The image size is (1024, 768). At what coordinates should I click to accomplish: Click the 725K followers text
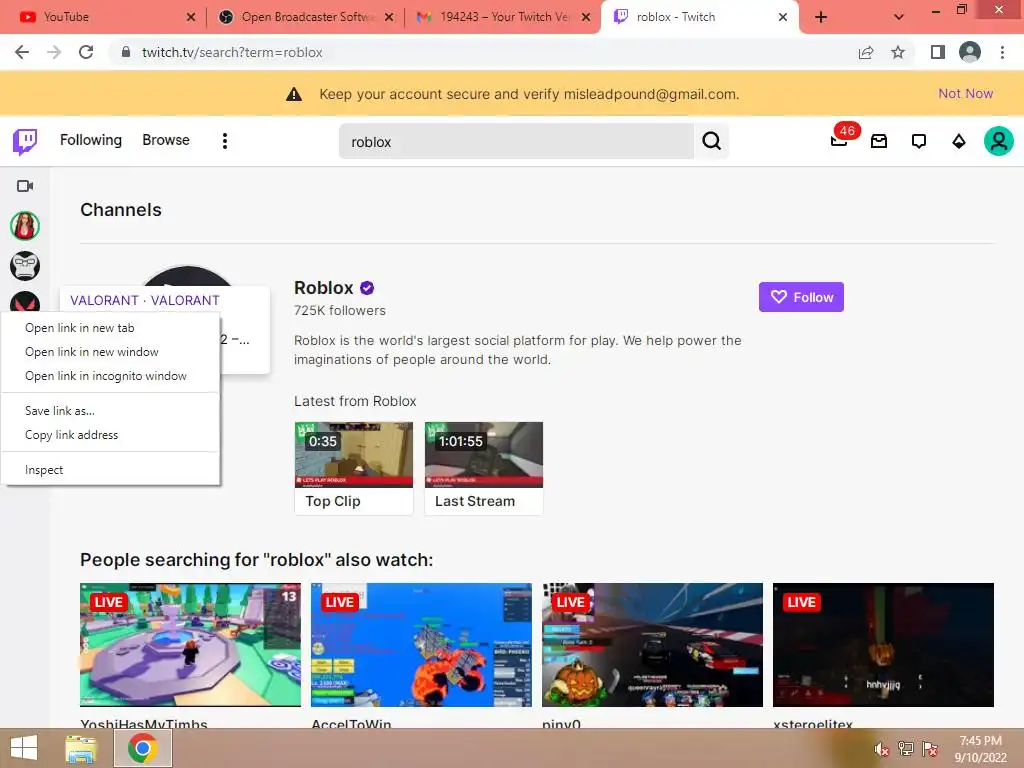(x=340, y=310)
